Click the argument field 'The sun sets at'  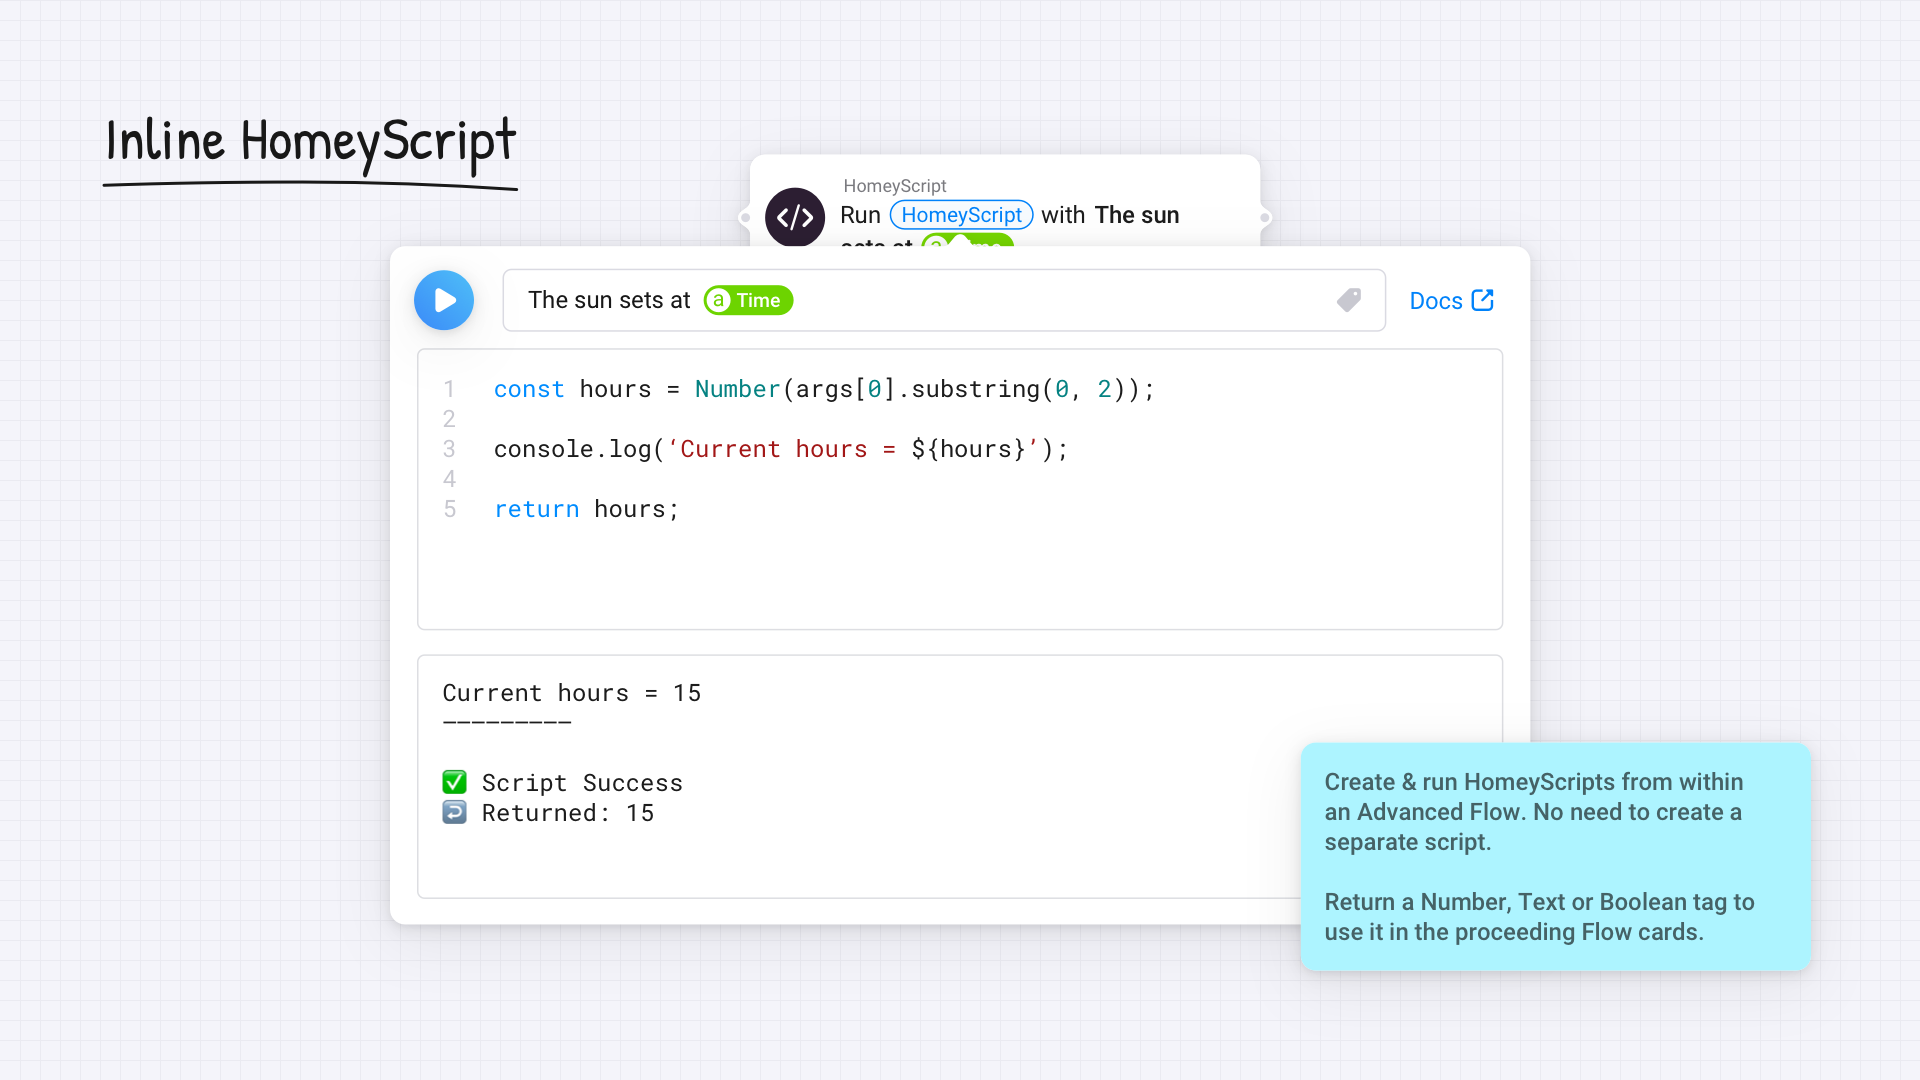[944, 300]
